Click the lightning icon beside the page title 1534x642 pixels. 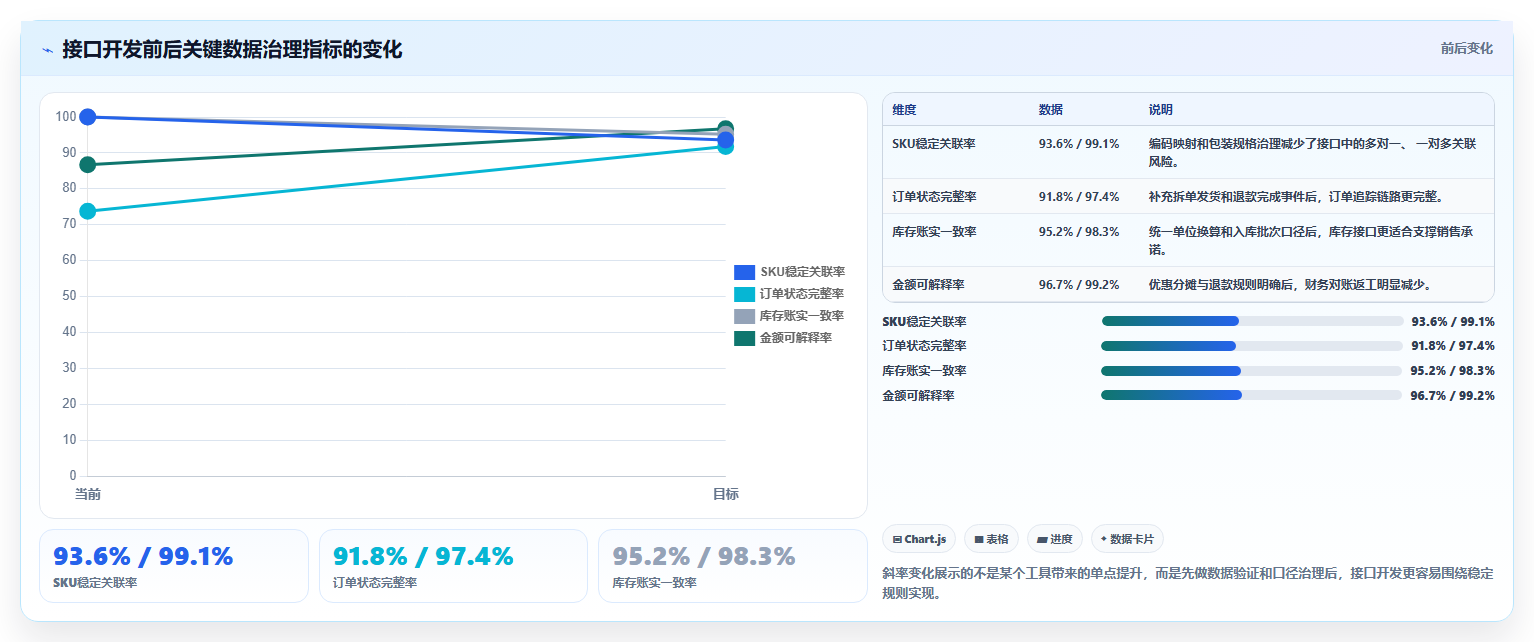tap(47, 50)
